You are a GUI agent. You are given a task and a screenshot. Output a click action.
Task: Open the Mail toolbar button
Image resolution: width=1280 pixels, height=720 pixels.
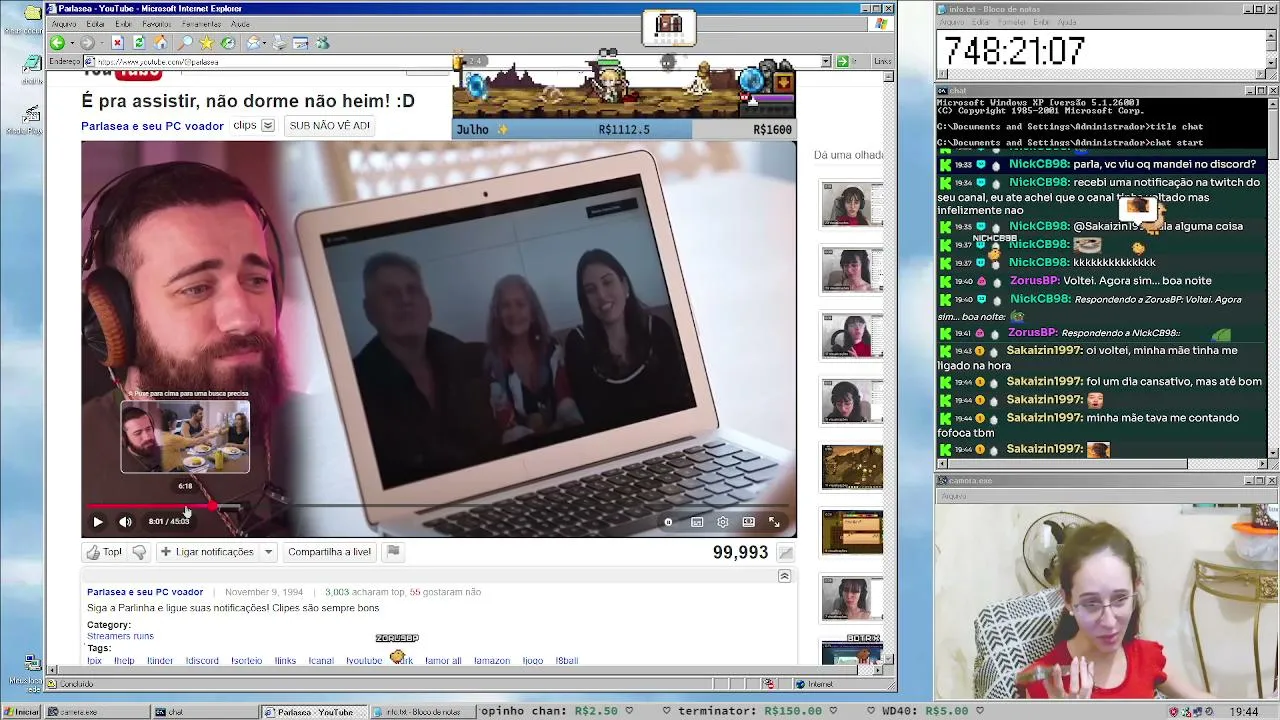pos(253,43)
